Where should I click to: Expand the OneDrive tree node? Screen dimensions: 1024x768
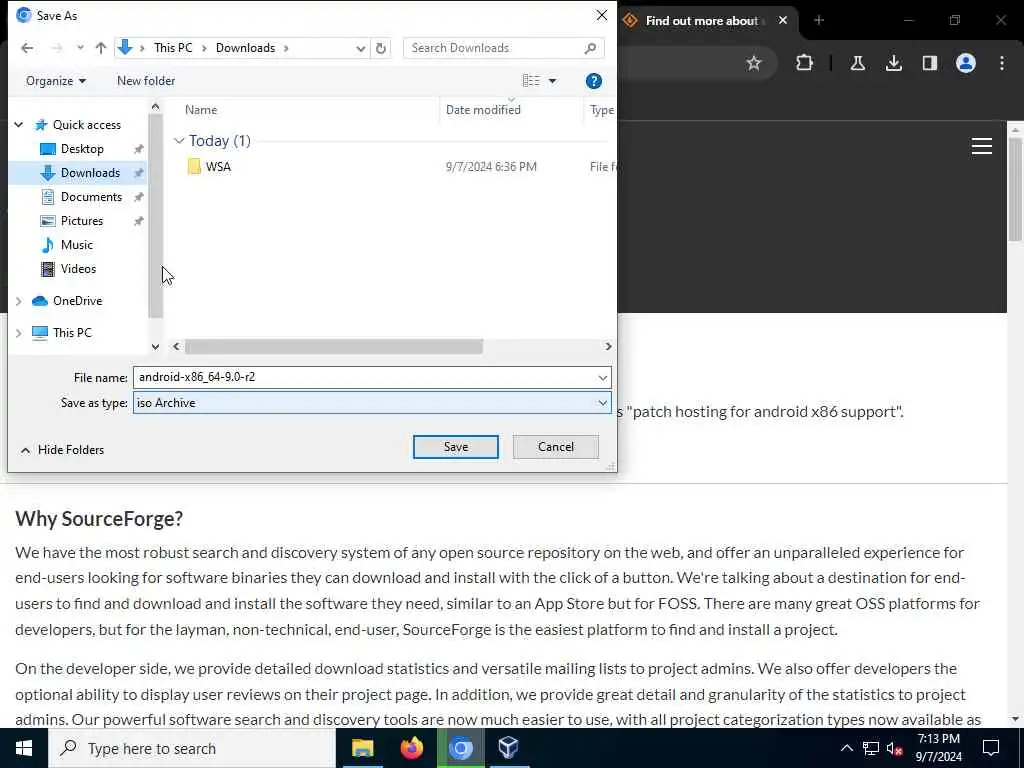coord(19,301)
